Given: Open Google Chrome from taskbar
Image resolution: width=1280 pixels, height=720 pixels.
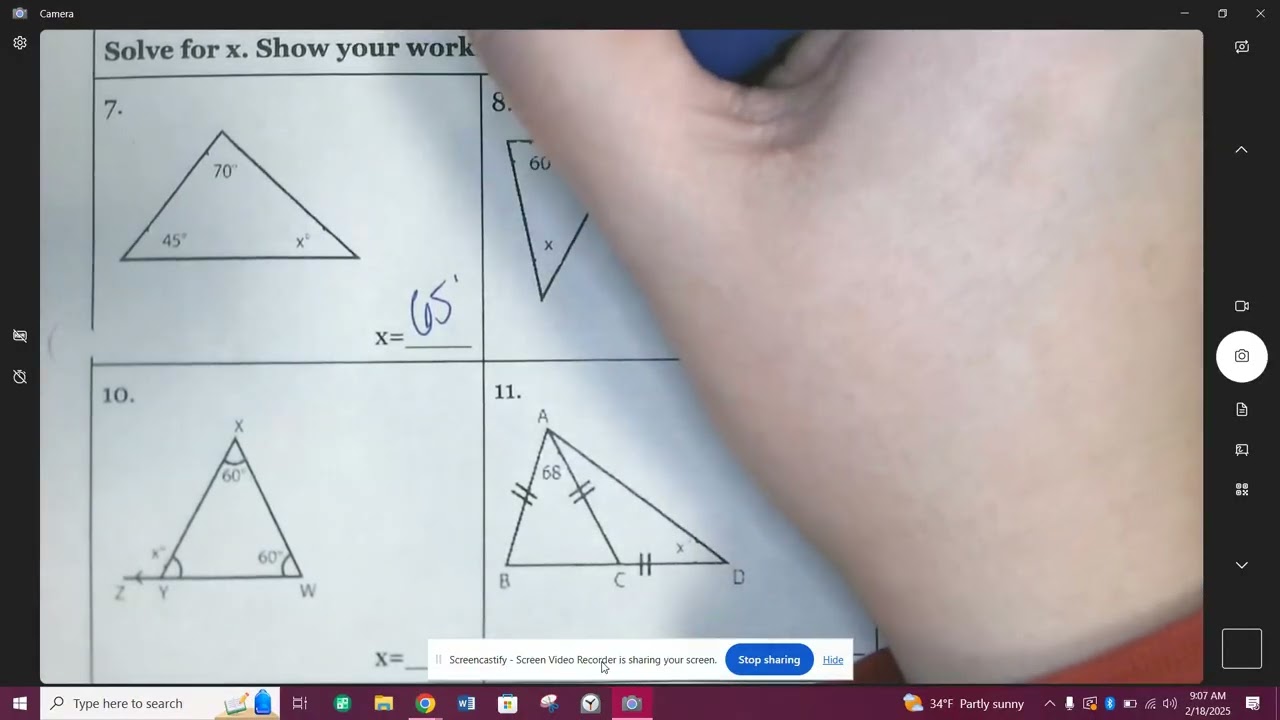Looking at the screenshot, I should (x=425, y=704).
